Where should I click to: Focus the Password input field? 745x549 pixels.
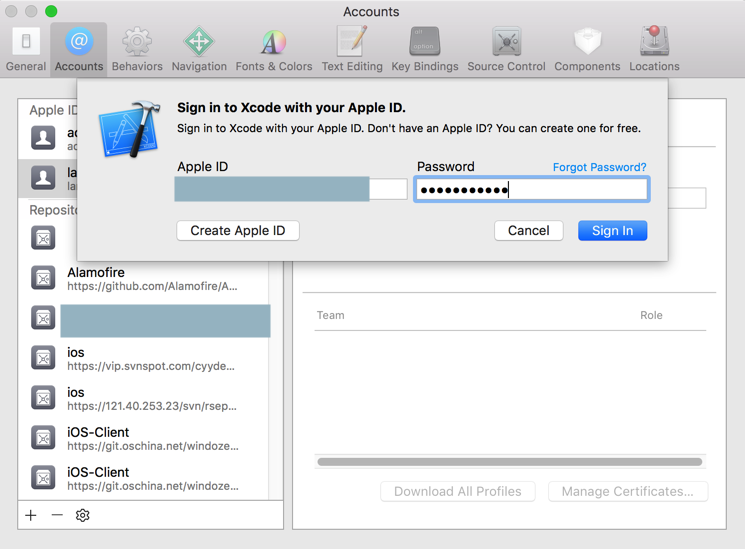click(x=531, y=190)
